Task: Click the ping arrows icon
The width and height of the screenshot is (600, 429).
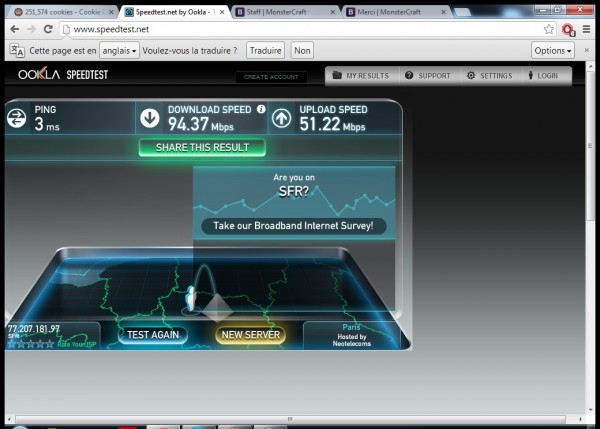Action: tap(16, 117)
